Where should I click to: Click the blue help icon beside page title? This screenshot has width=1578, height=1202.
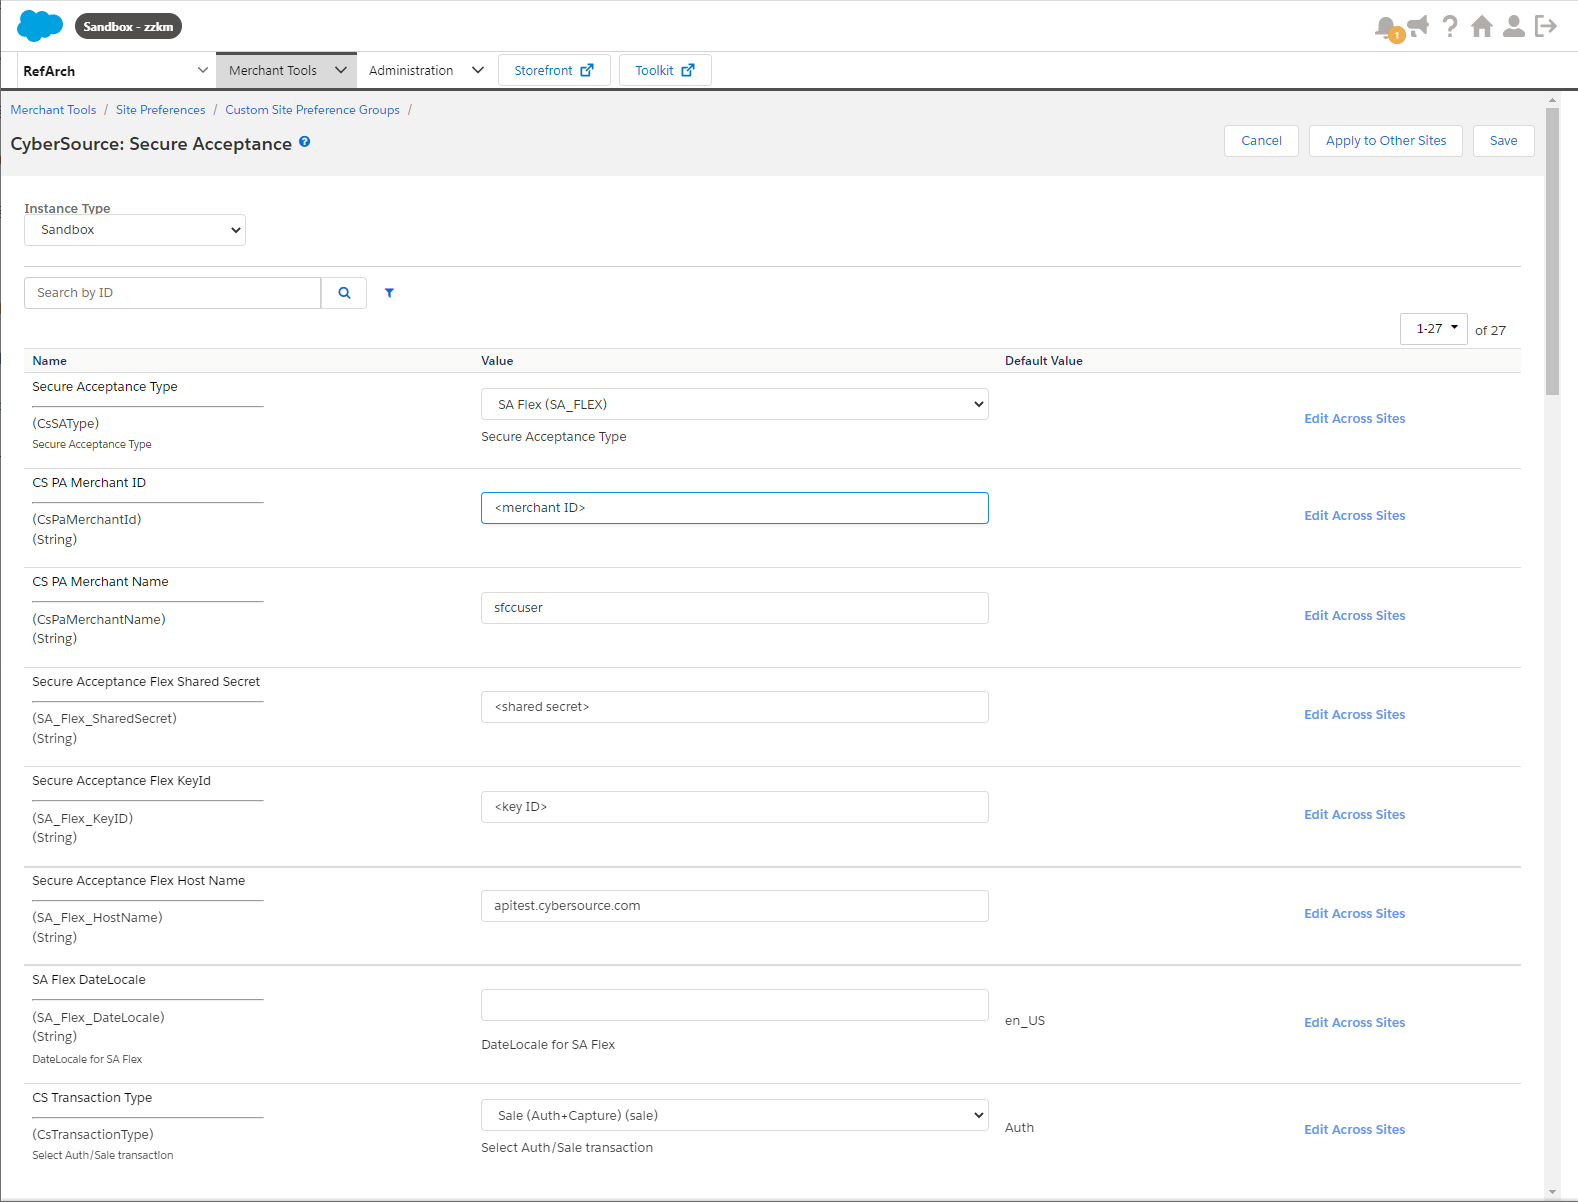pyautogui.click(x=305, y=142)
